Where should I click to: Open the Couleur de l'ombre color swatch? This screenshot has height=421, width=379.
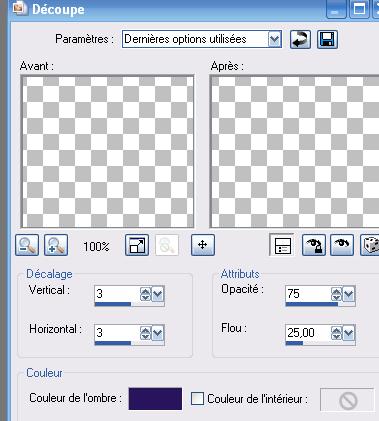tap(155, 399)
